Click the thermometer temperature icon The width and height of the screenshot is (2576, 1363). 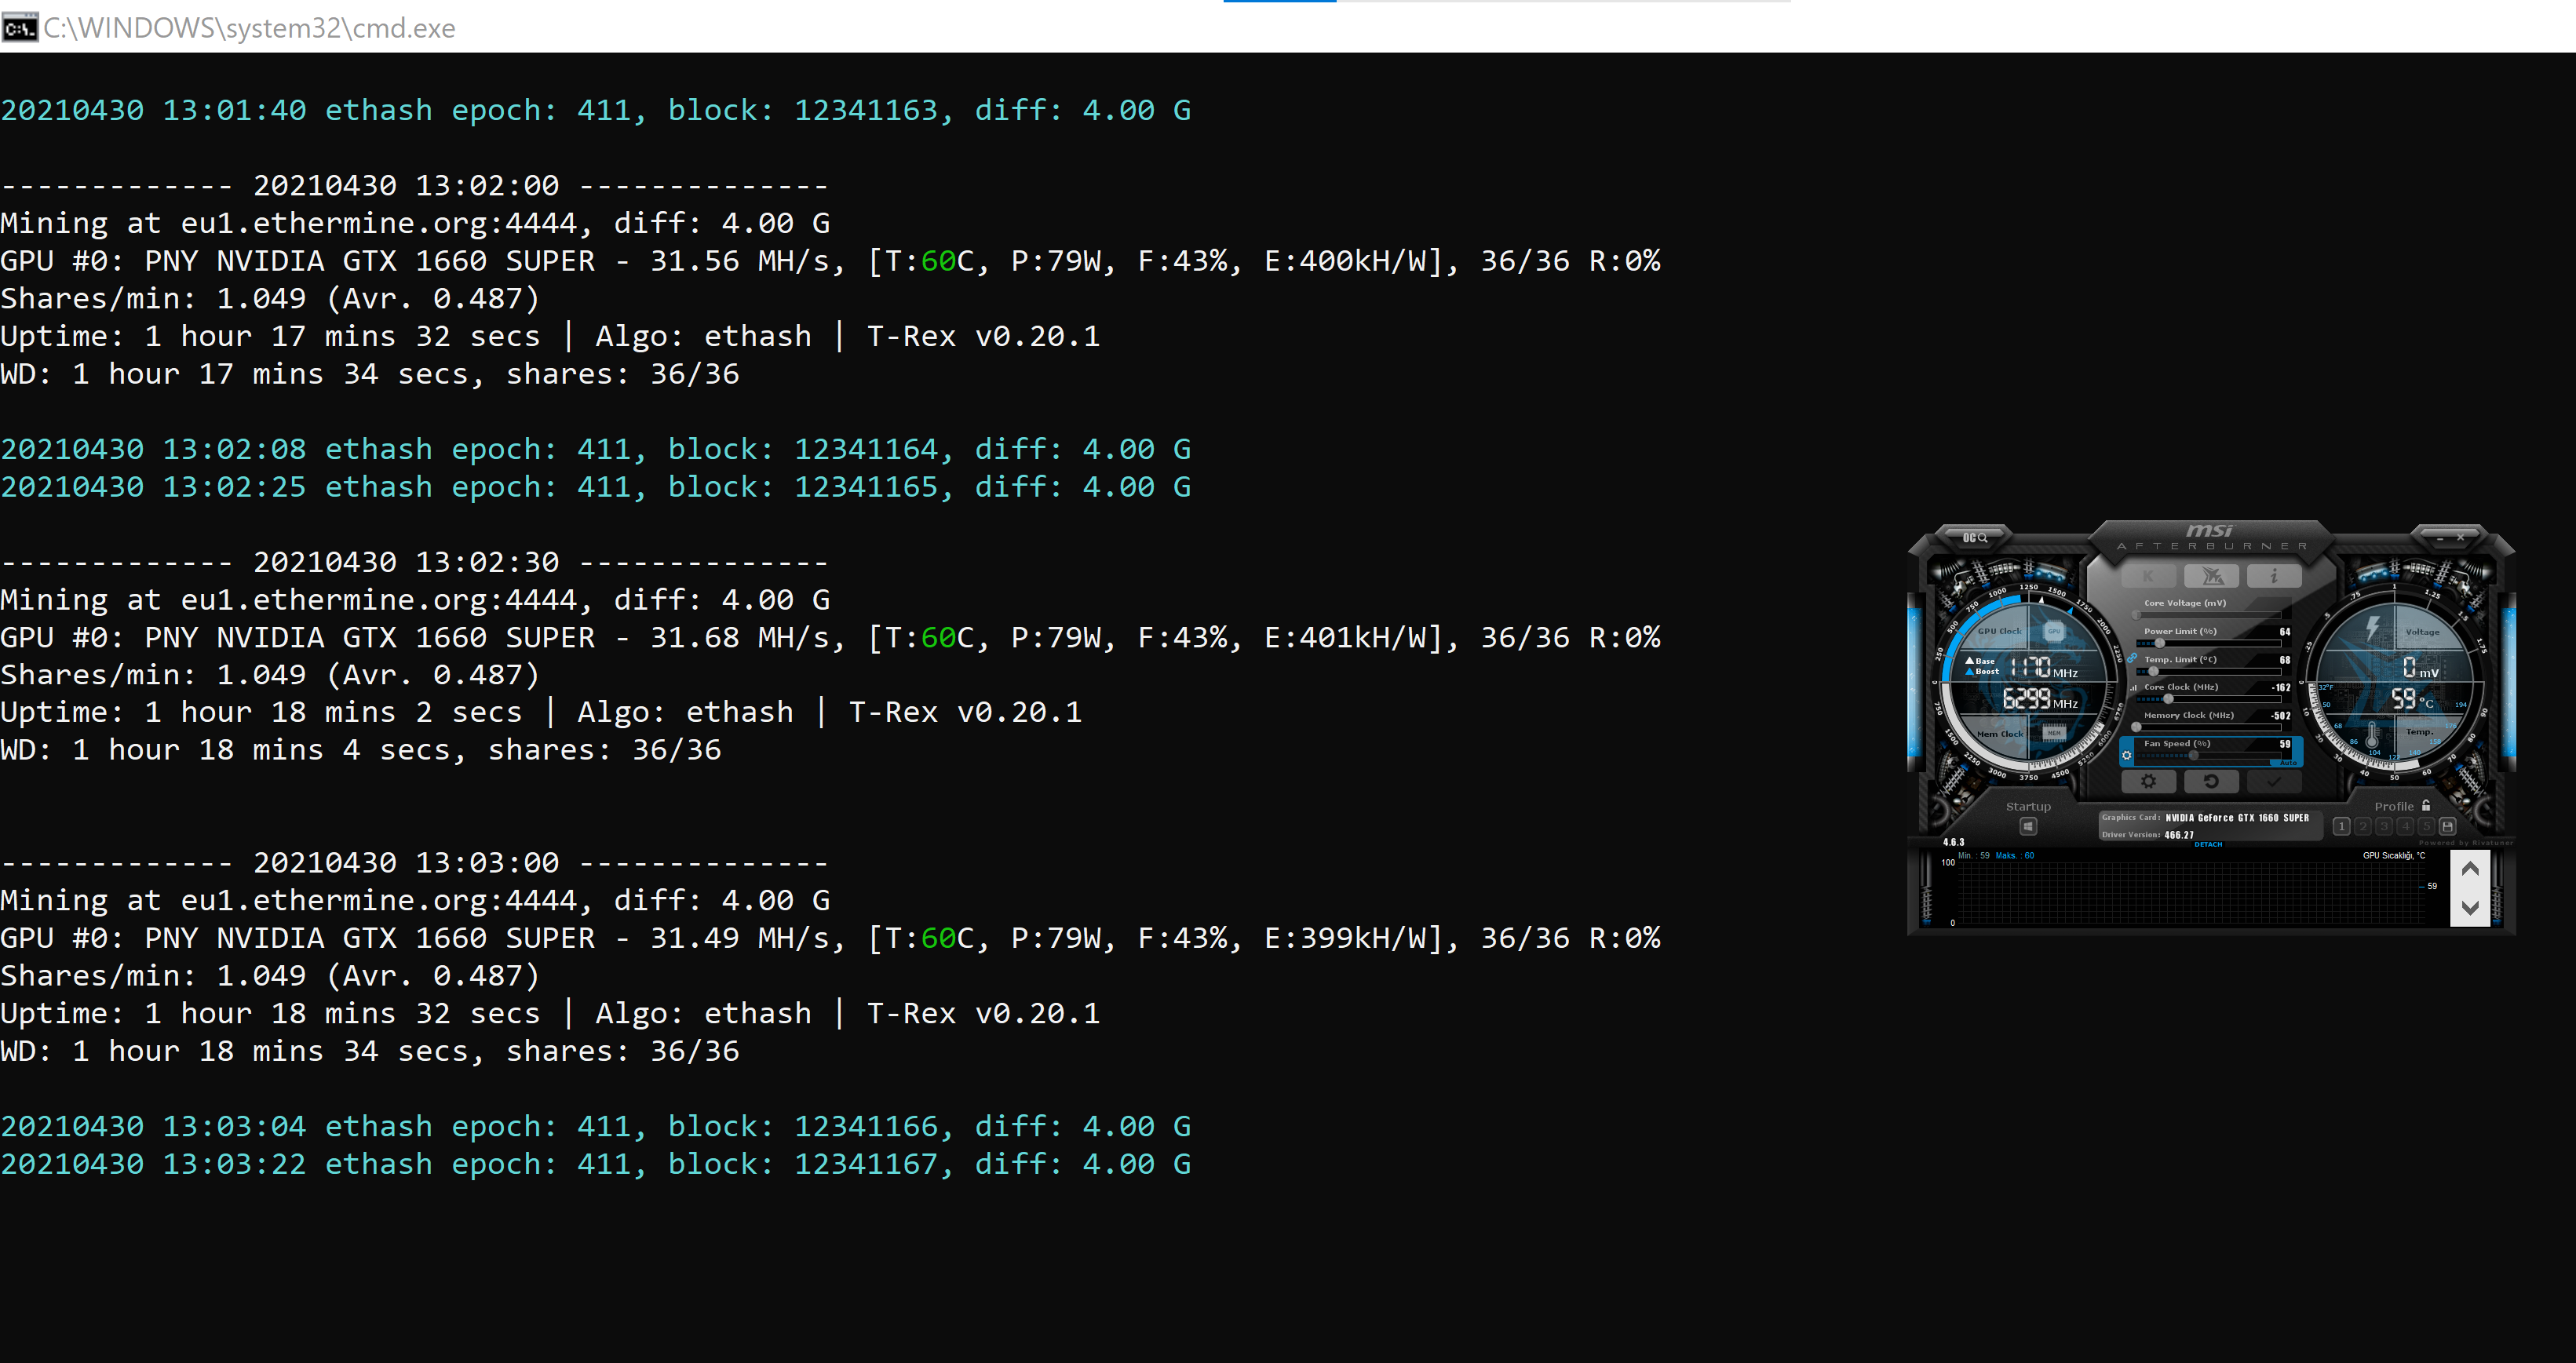2372,736
